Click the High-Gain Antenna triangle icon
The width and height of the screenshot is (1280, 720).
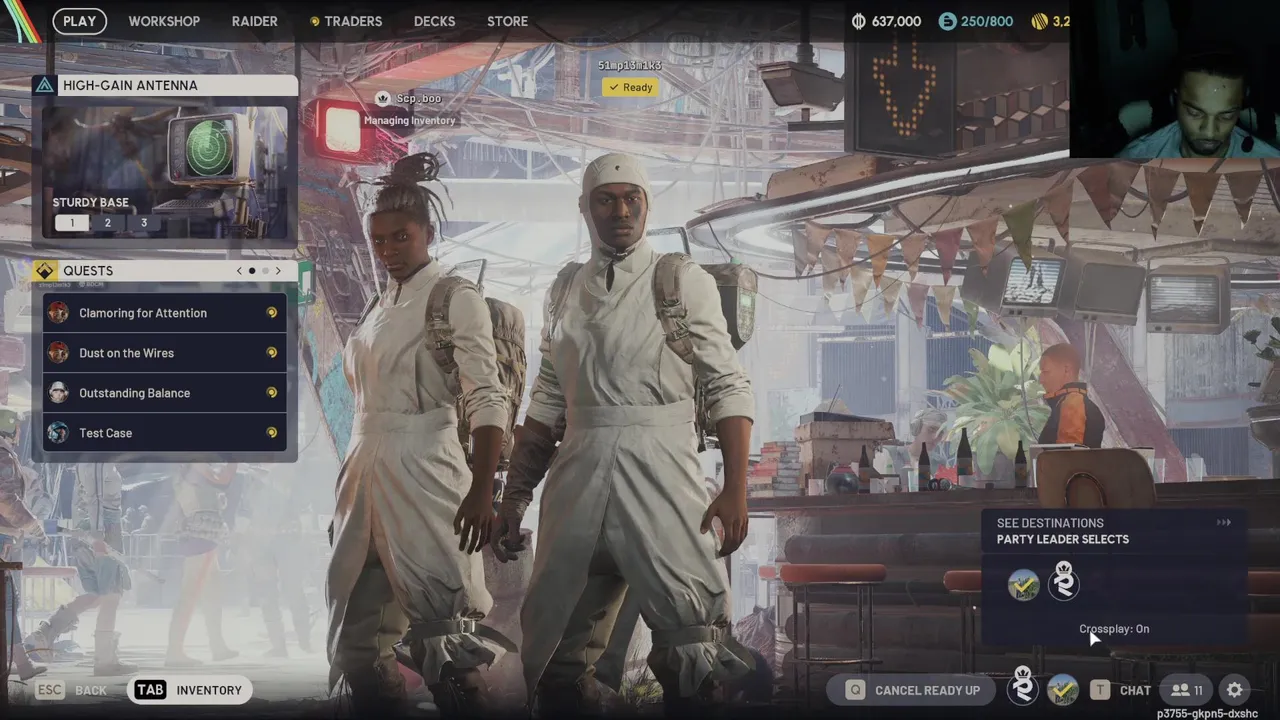45,86
